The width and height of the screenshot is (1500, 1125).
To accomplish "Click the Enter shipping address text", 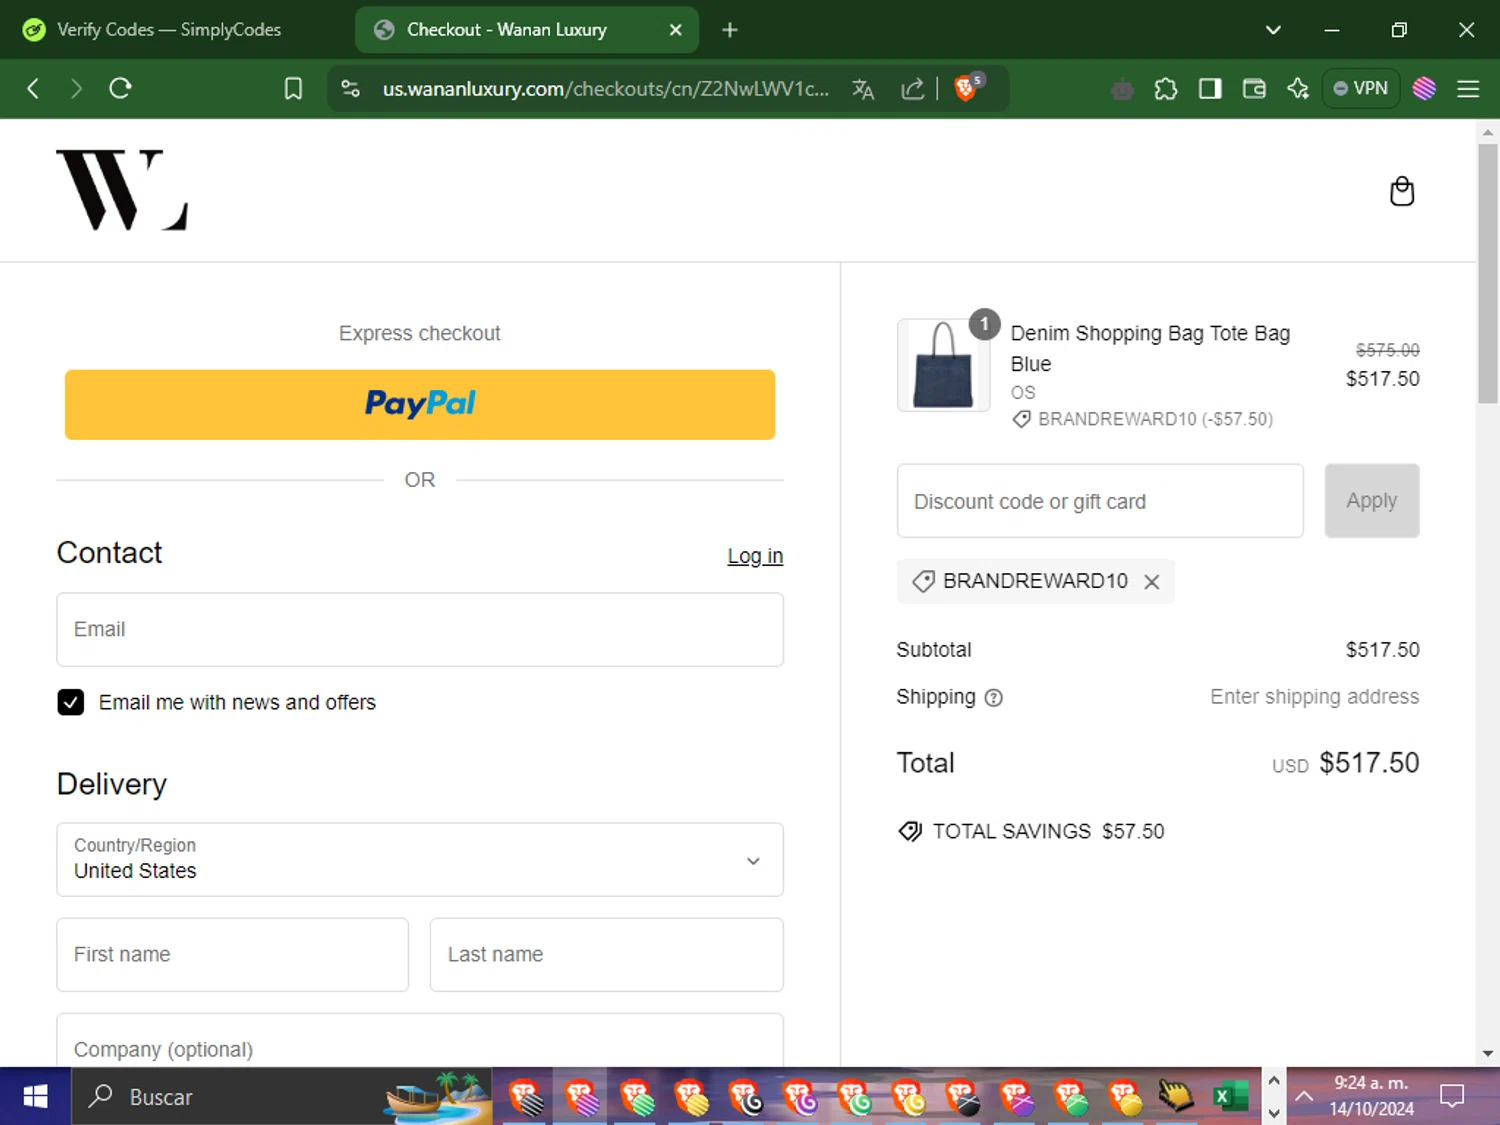I will point(1314,697).
